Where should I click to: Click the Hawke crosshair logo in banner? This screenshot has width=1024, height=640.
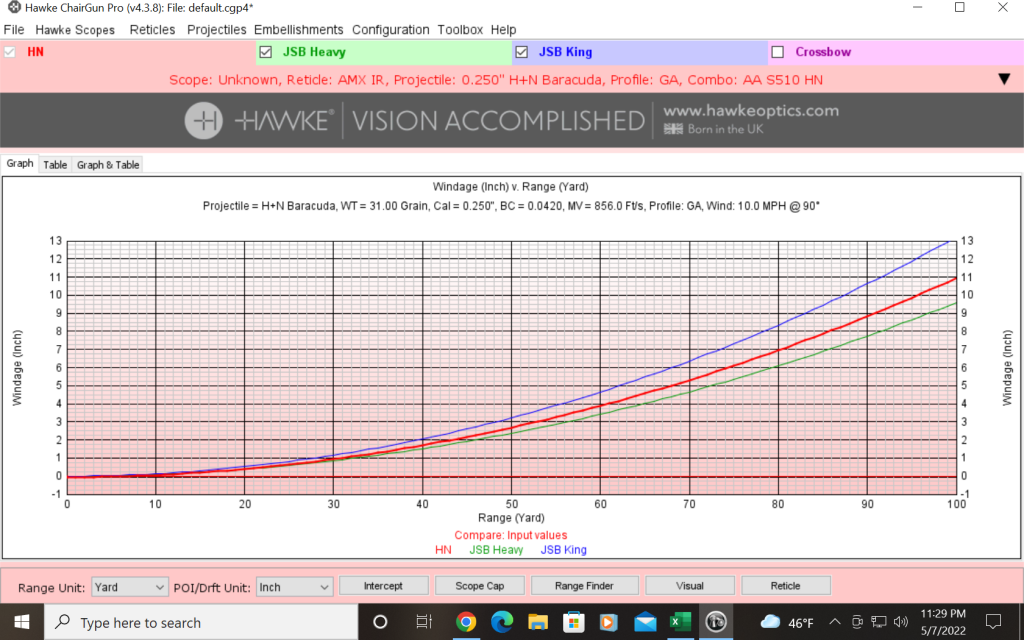point(204,121)
